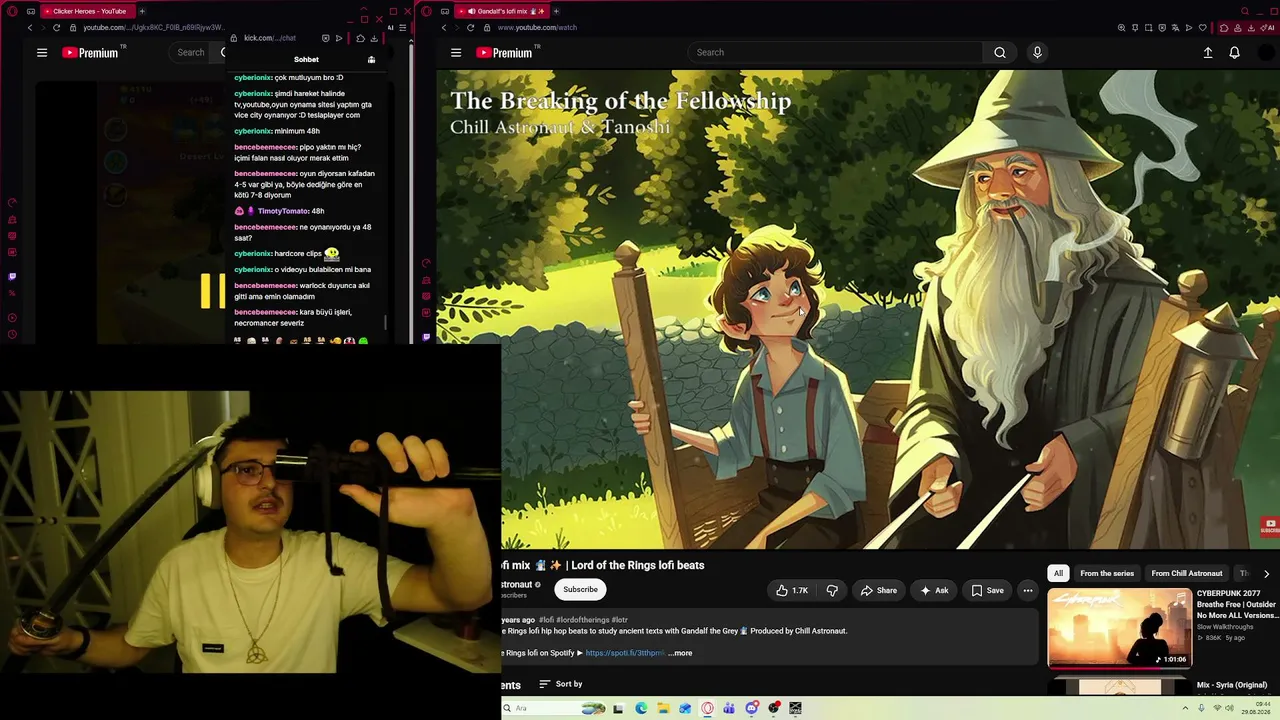Click the taskbar search box labeled Ara
Screen dimensions: 1280x720
click(553, 708)
